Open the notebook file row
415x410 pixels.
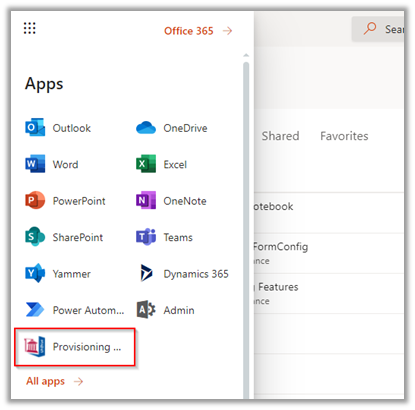click(x=329, y=213)
